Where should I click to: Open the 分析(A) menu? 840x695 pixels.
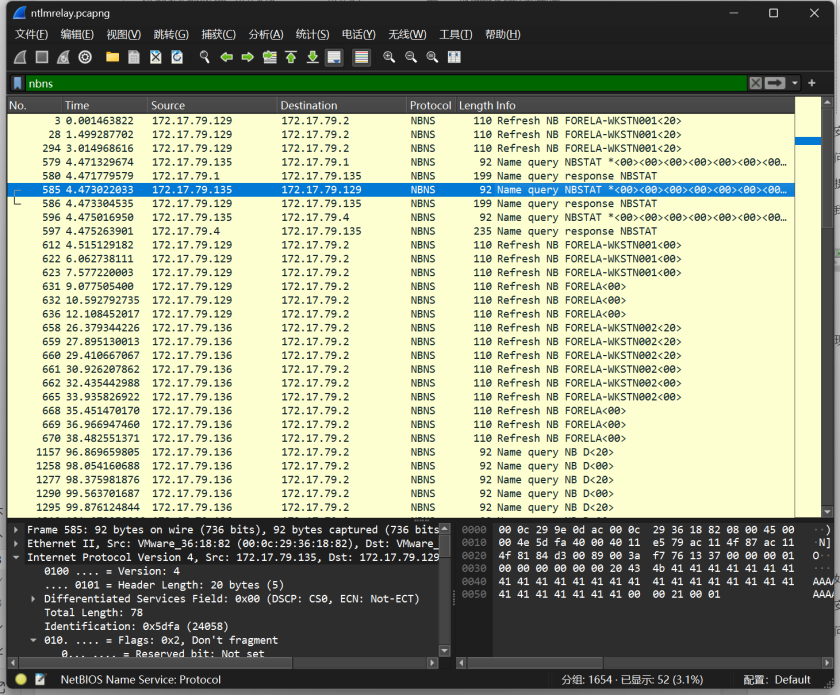(x=265, y=34)
